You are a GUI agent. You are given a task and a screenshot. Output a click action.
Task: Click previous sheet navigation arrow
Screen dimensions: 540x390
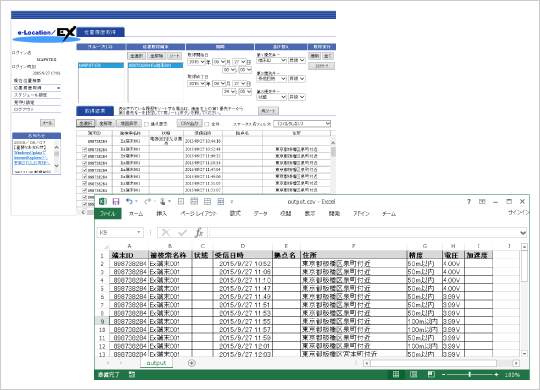(108, 363)
